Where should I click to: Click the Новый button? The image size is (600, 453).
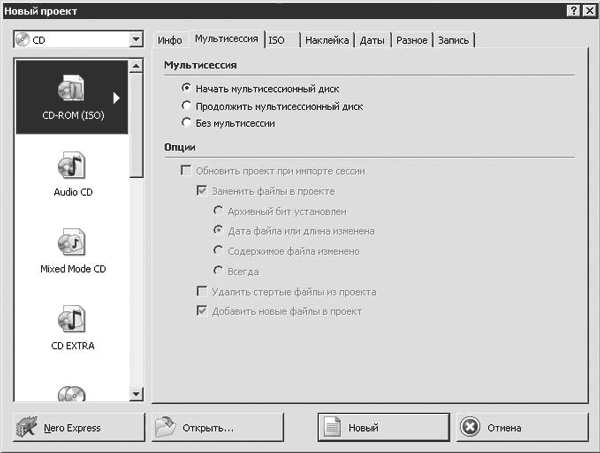coord(384,427)
